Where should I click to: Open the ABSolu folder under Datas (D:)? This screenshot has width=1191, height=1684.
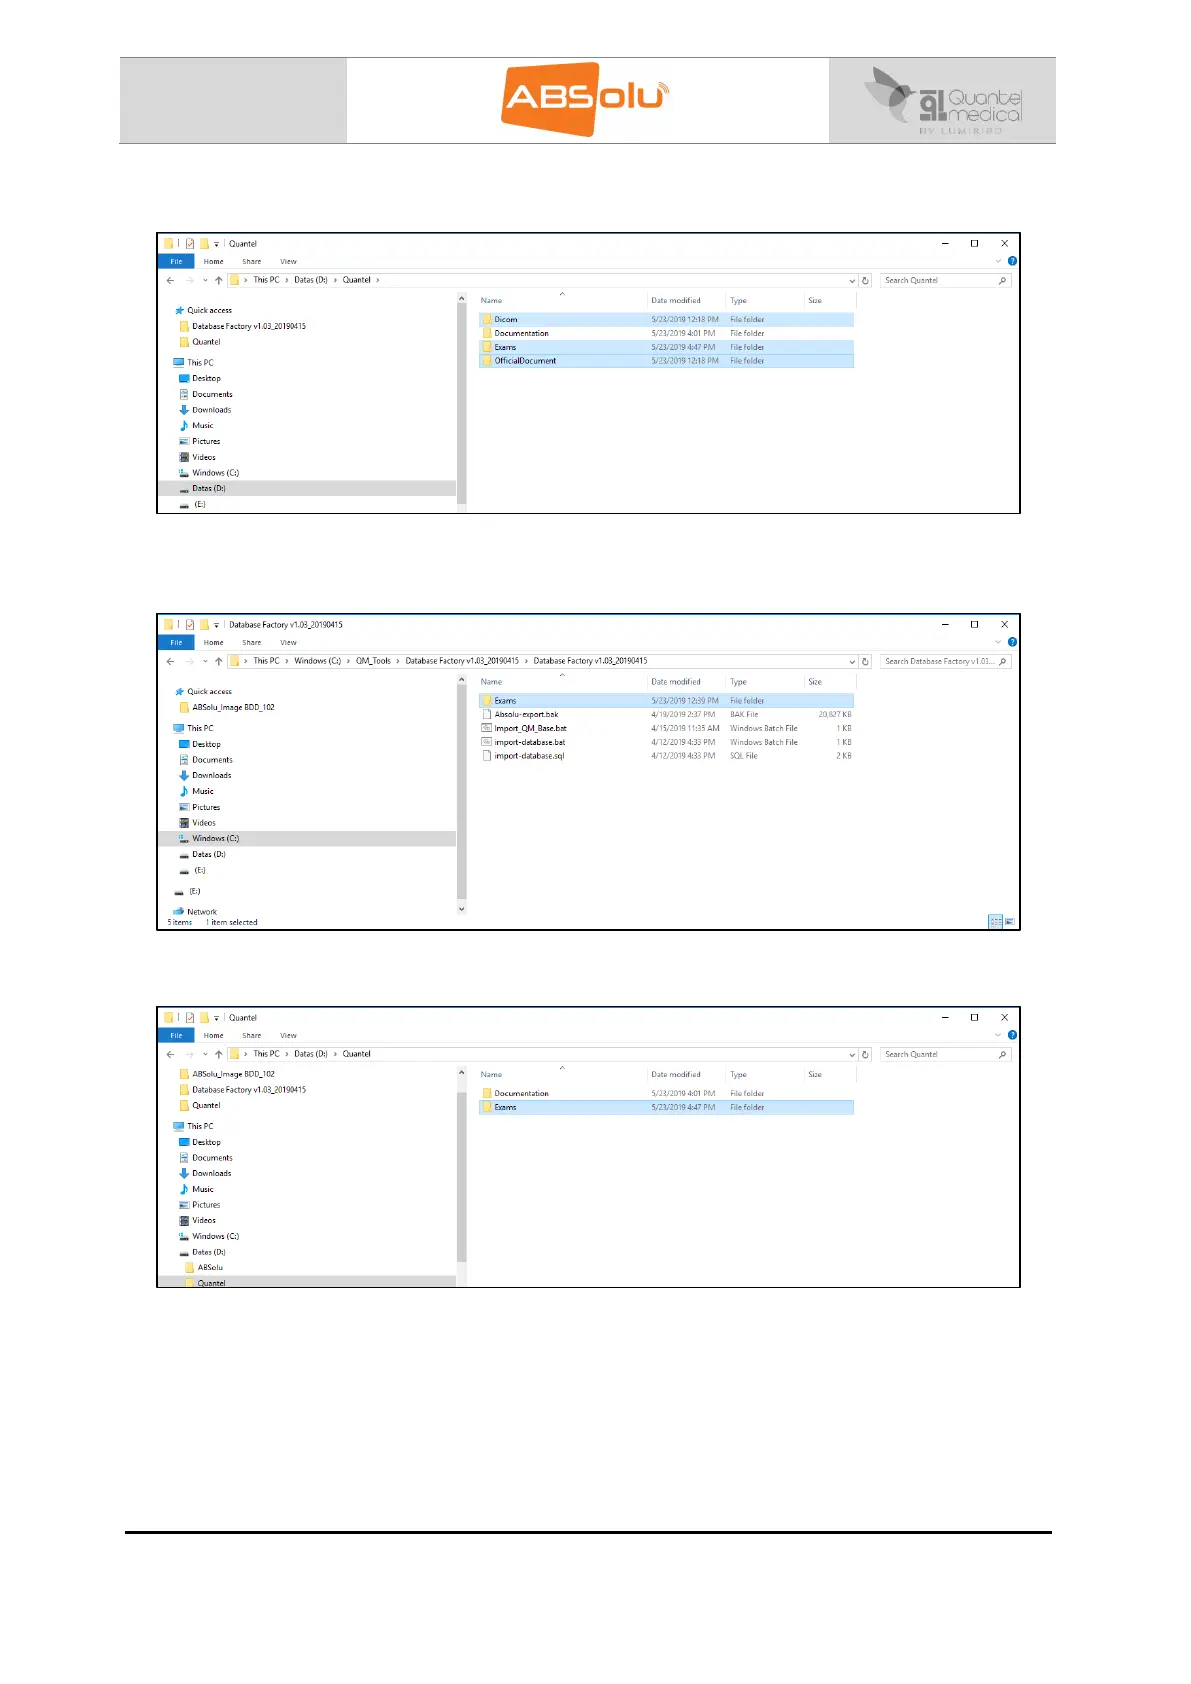[210, 1268]
